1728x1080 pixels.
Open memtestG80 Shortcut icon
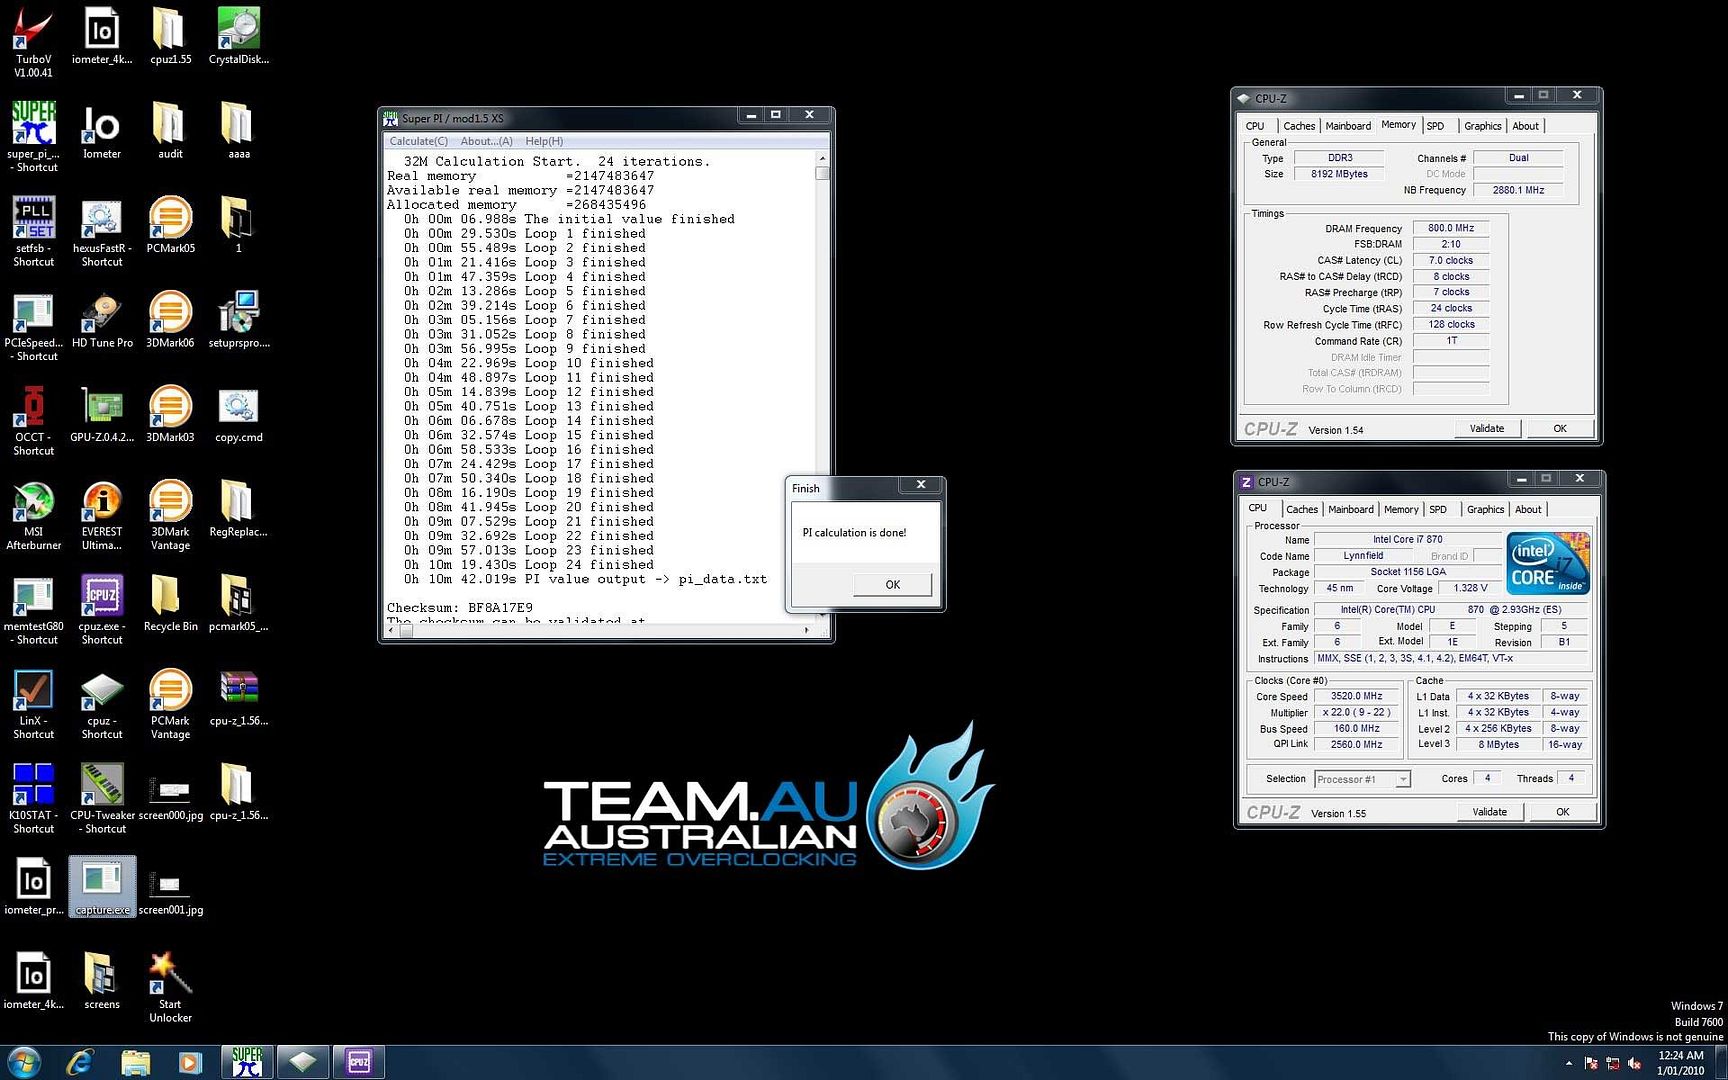click(x=33, y=609)
